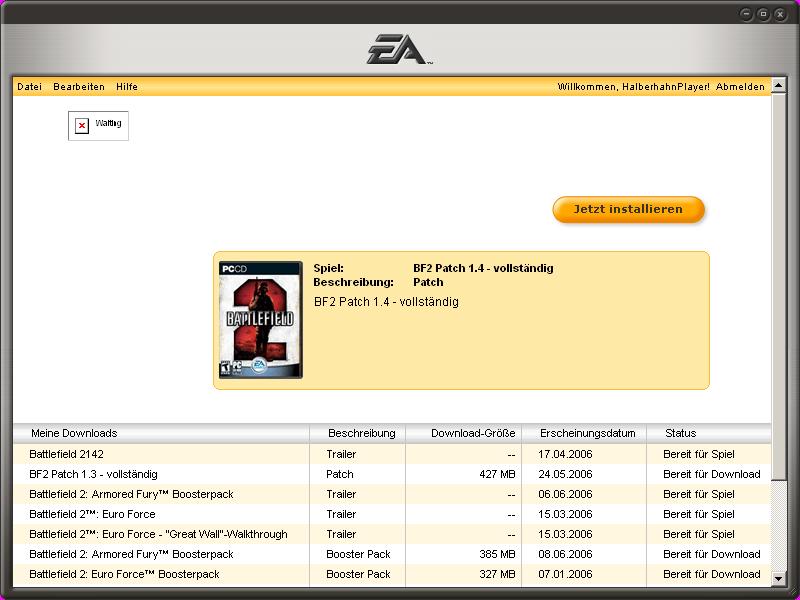Click the Battlefield 2 box art thumbnail
This screenshot has width=800, height=600.
pyautogui.click(x=260, y=320)
